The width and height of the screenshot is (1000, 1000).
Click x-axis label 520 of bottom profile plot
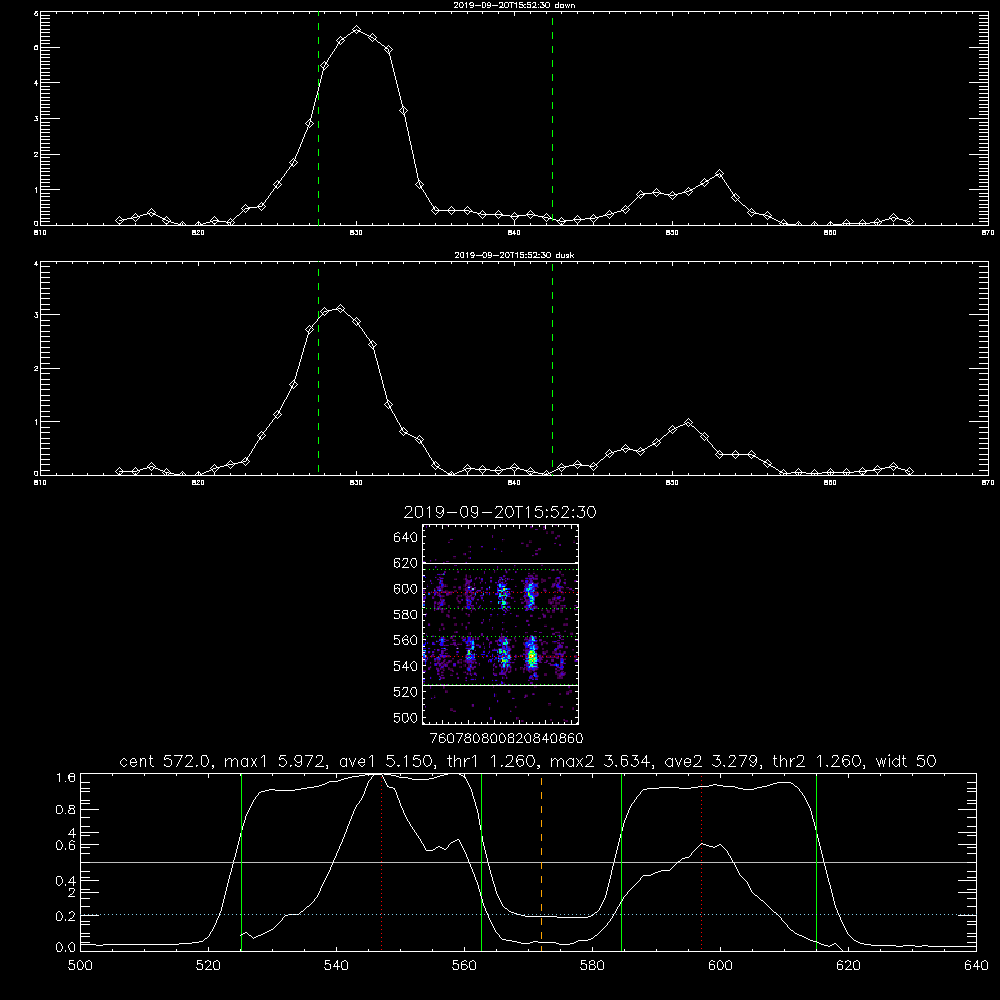point(208,966)
